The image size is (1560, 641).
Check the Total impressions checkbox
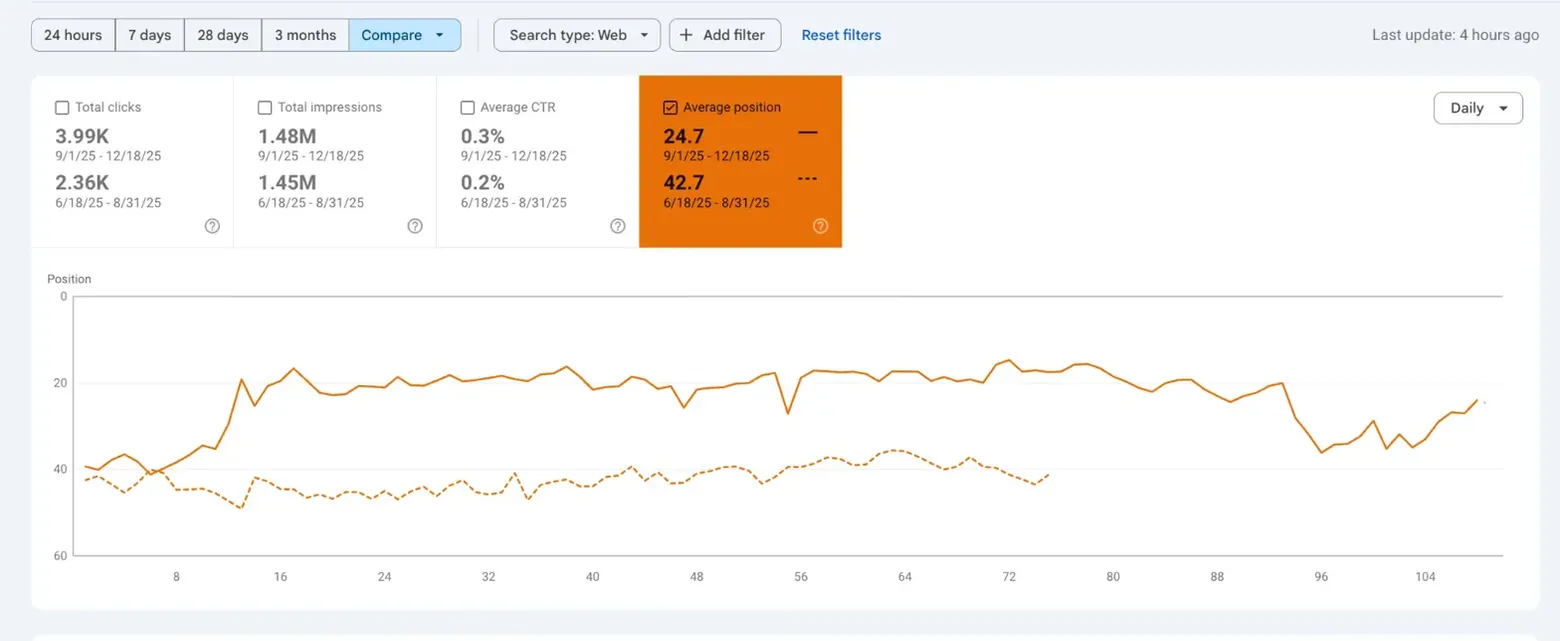[265, 107]
